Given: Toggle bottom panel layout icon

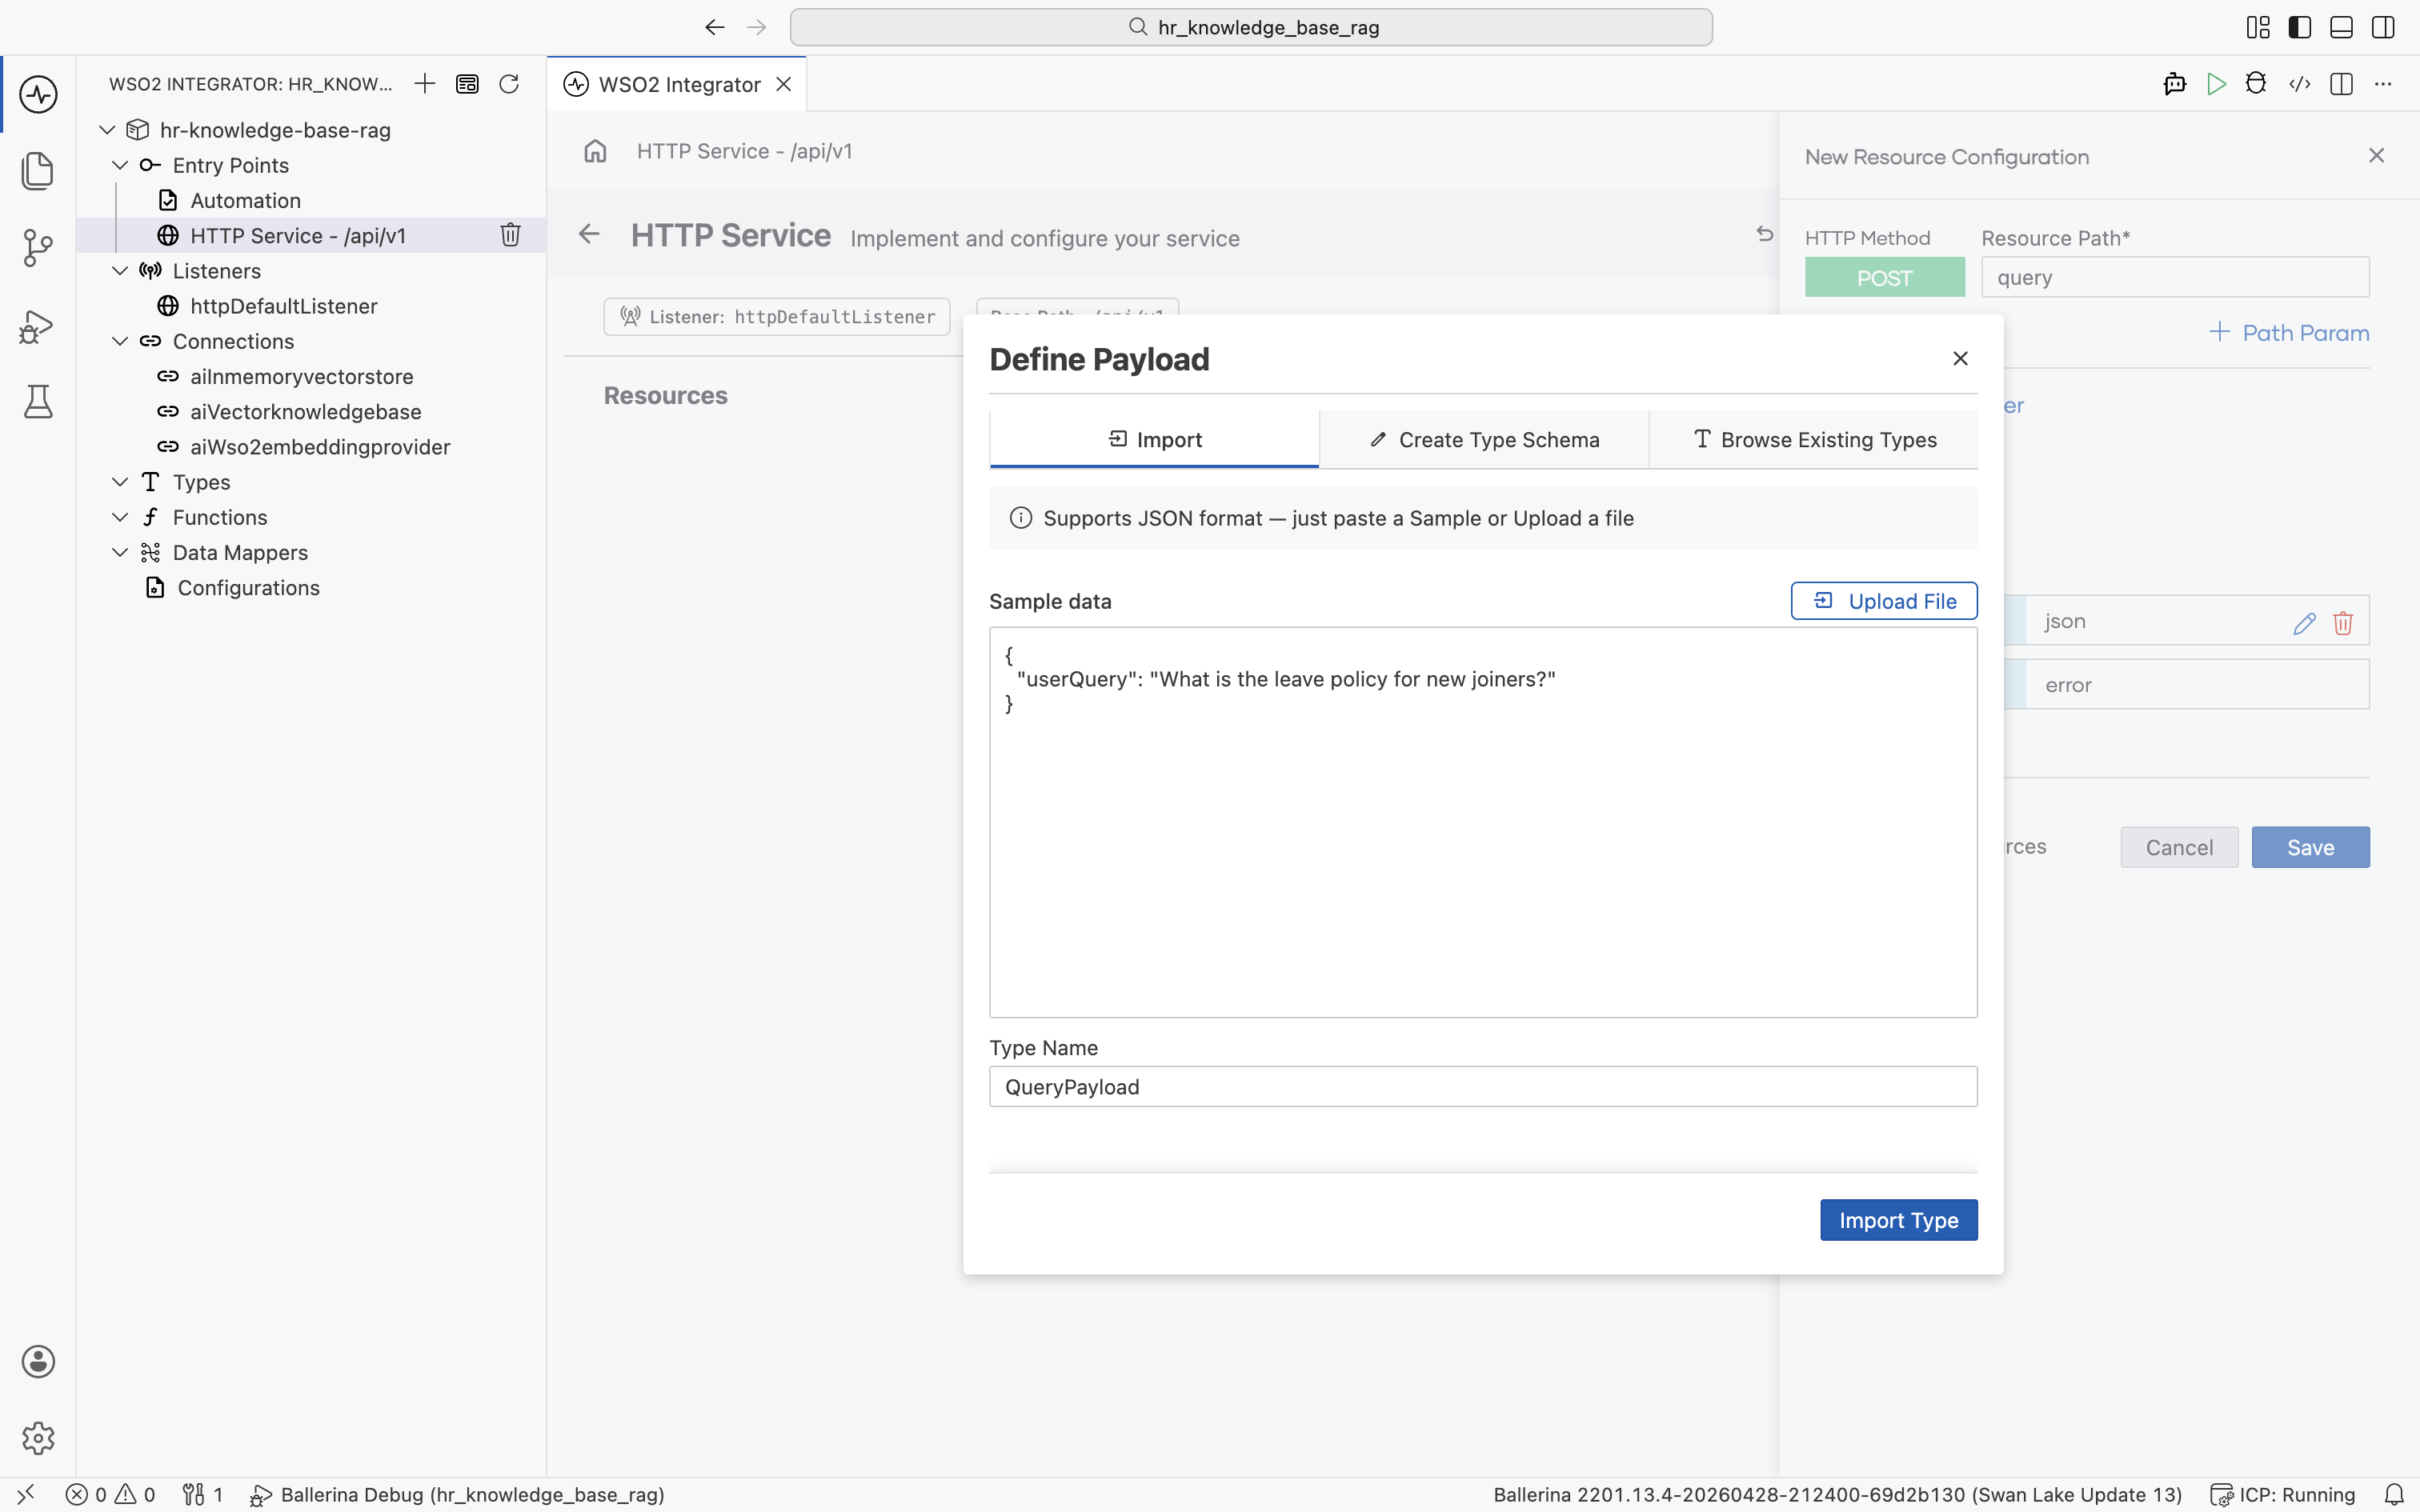Looking at the screenshot, I should point(2341,27).
